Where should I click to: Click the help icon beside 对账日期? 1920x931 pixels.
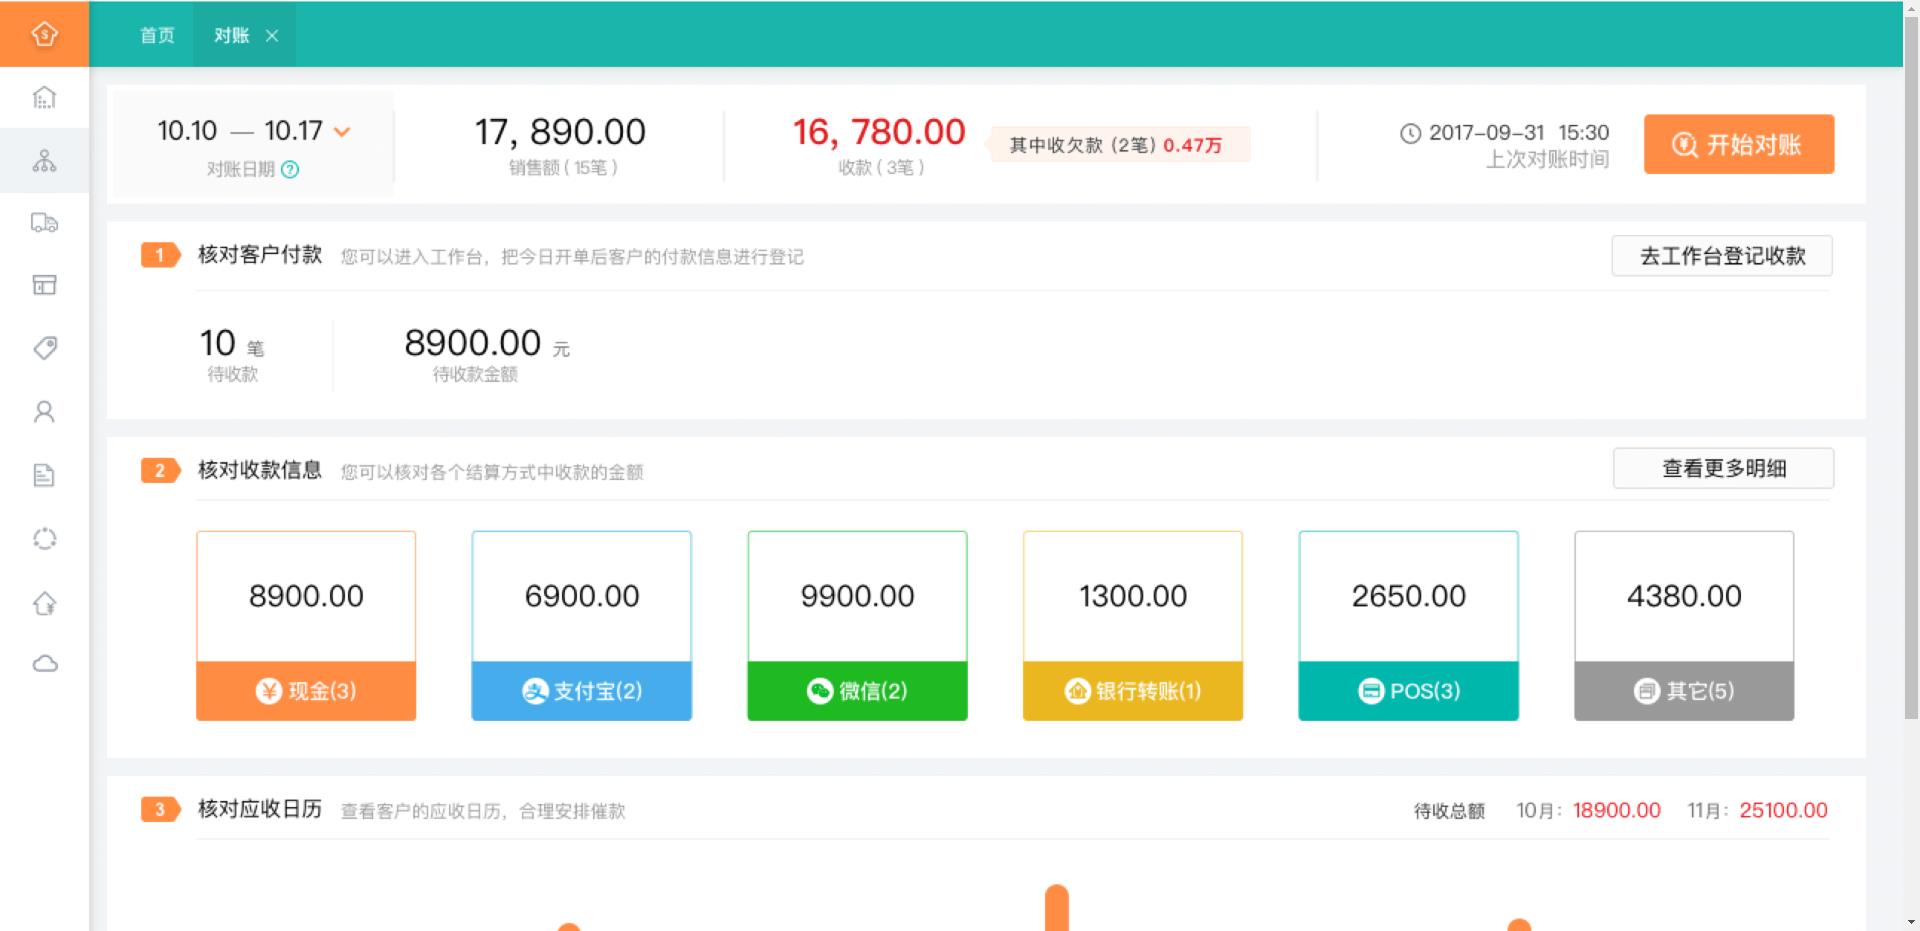[x=290, y=170]
